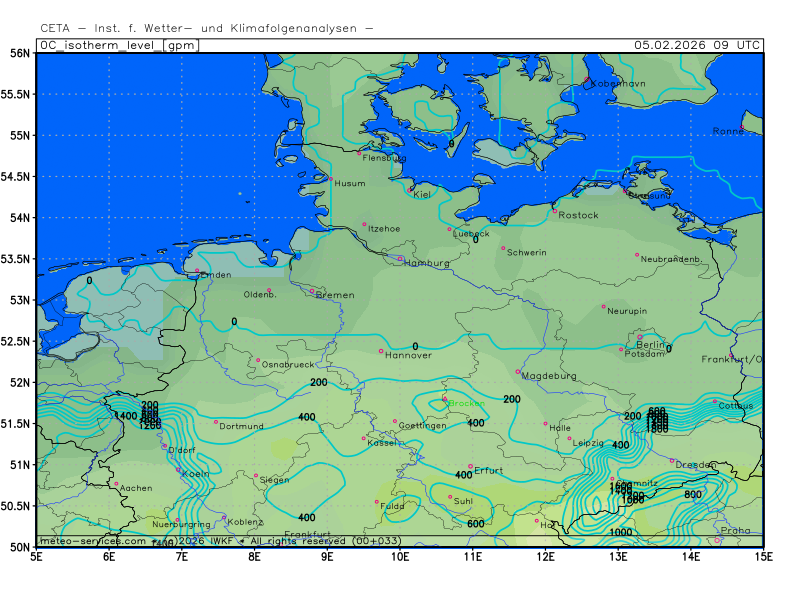
Task: Click the 0C_isotherm_level_[gpm] label box
Action: click(x=117, y=45)
